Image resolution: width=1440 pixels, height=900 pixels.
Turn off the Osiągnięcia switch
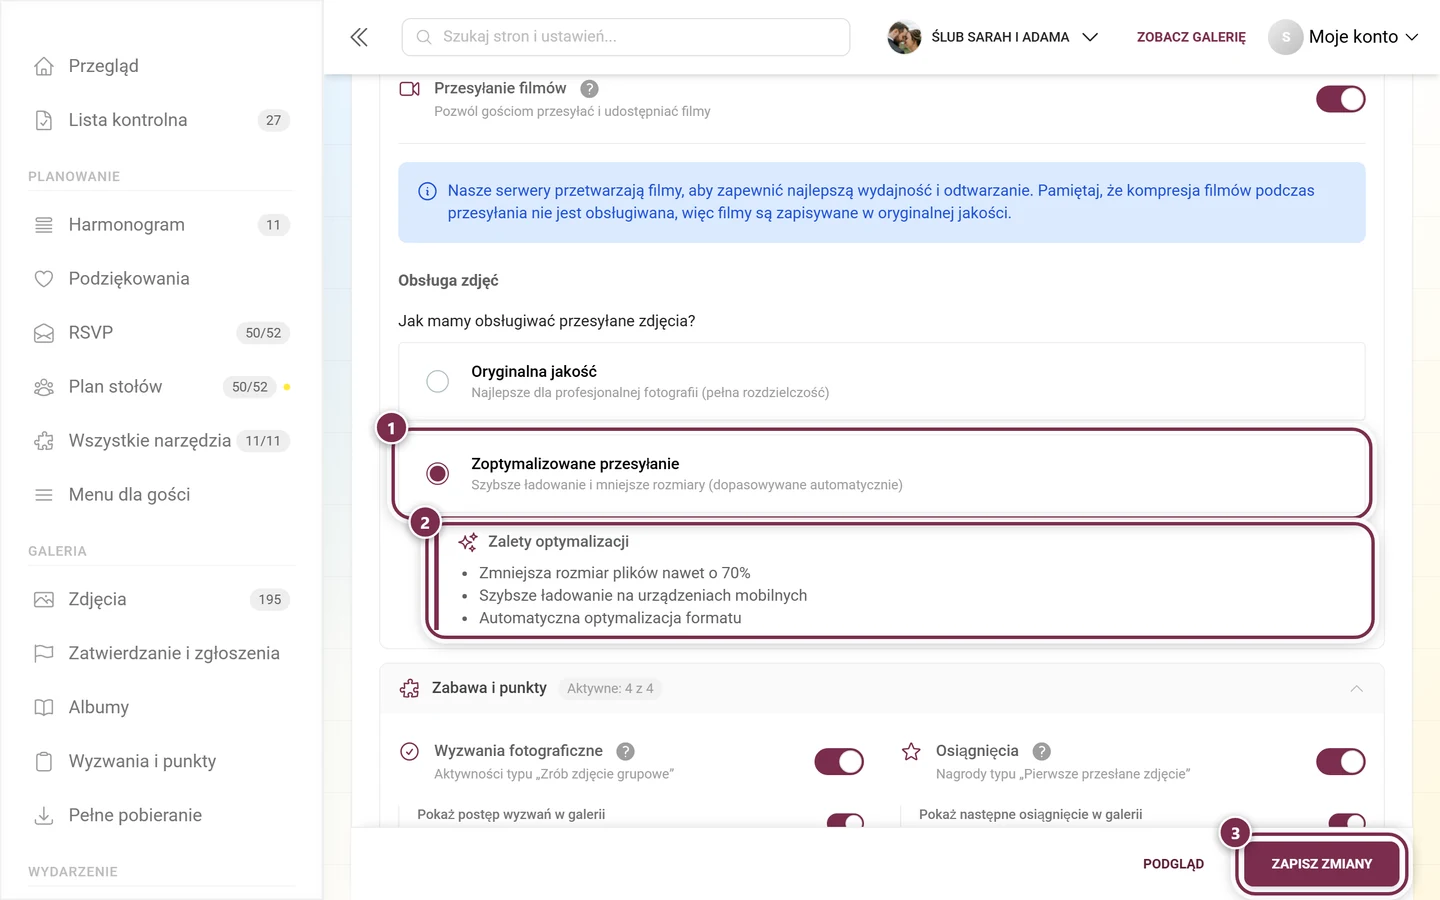click(x=1341, y=762)
